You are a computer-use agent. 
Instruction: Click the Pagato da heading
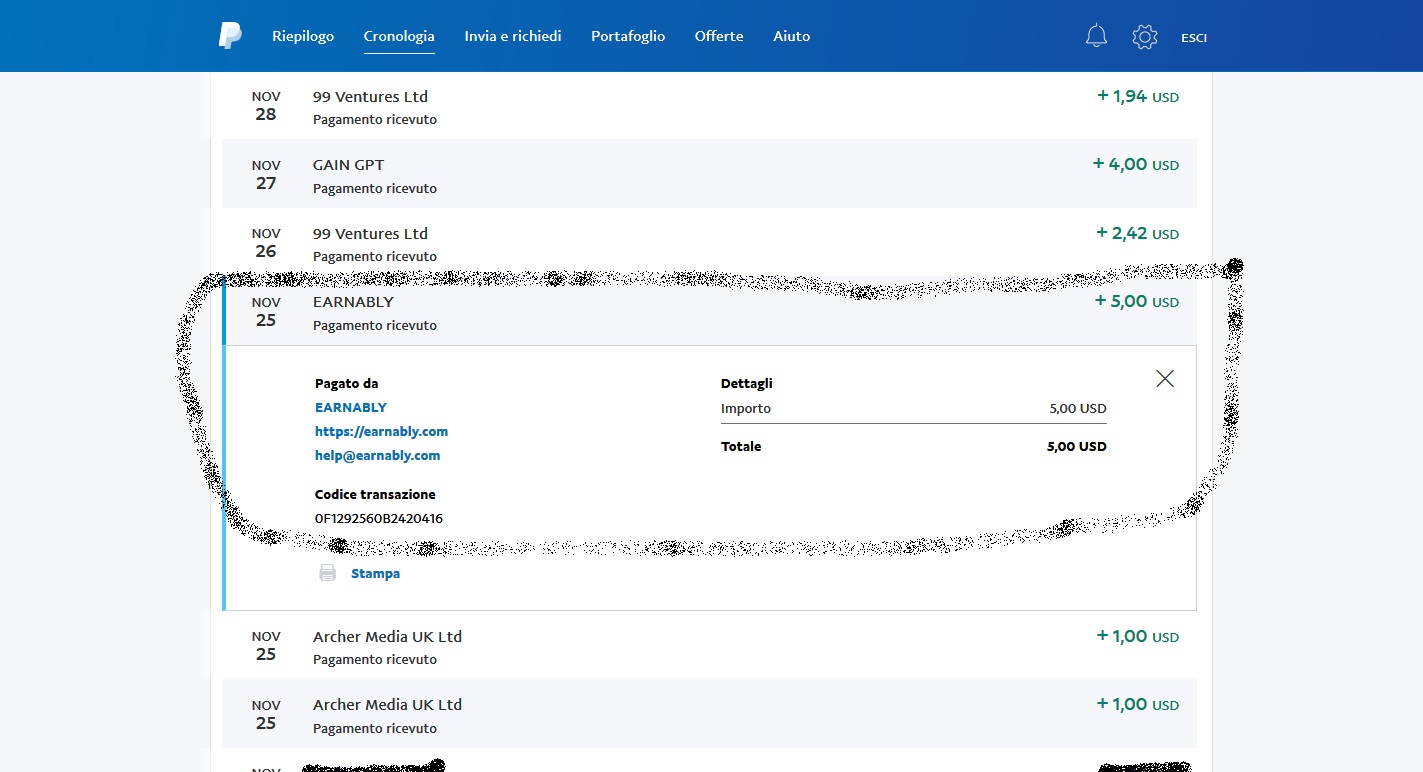coord(347,383)
